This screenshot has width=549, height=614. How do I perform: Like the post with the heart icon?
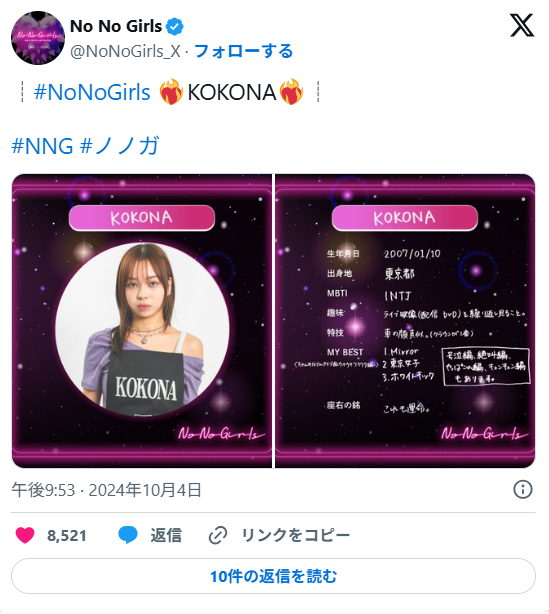click(x=25, y=535)
